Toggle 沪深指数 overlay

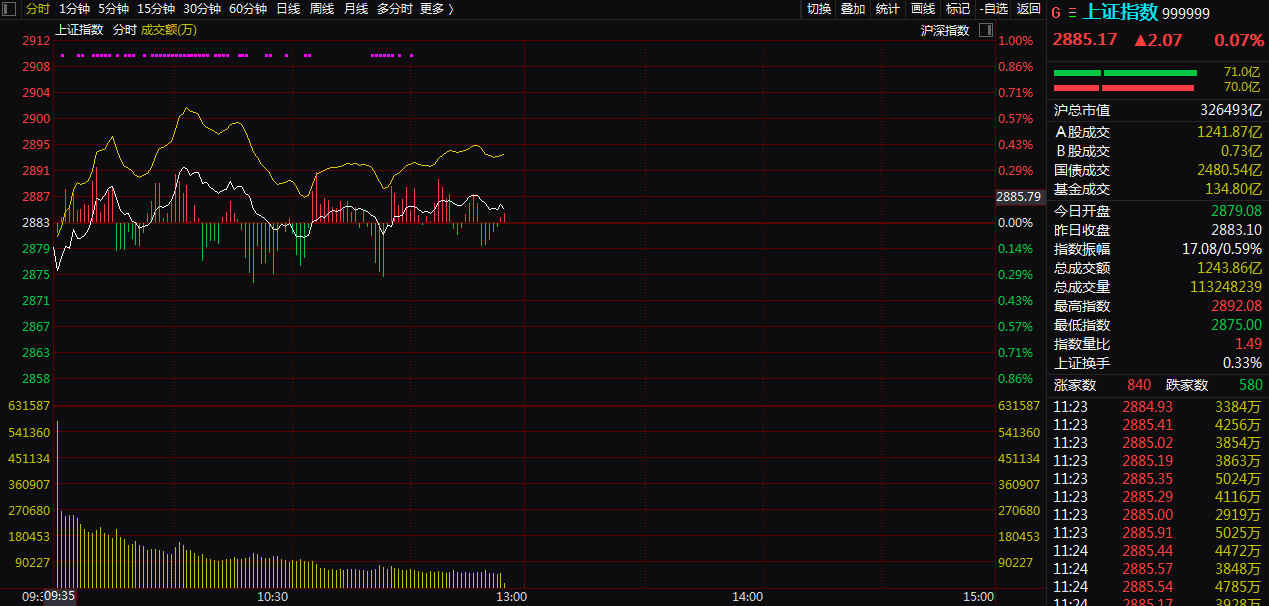coord(945,30)
